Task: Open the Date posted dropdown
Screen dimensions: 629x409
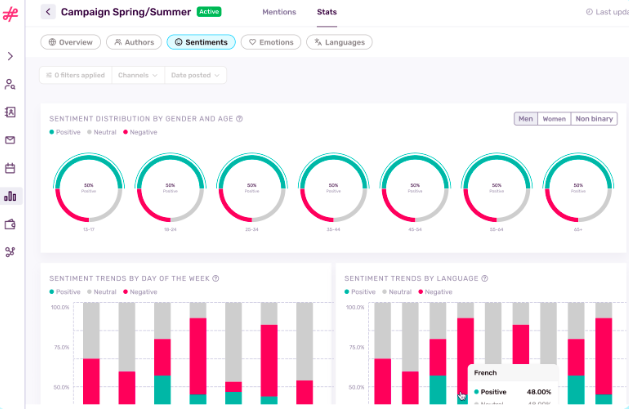Action: pos(195,75)
